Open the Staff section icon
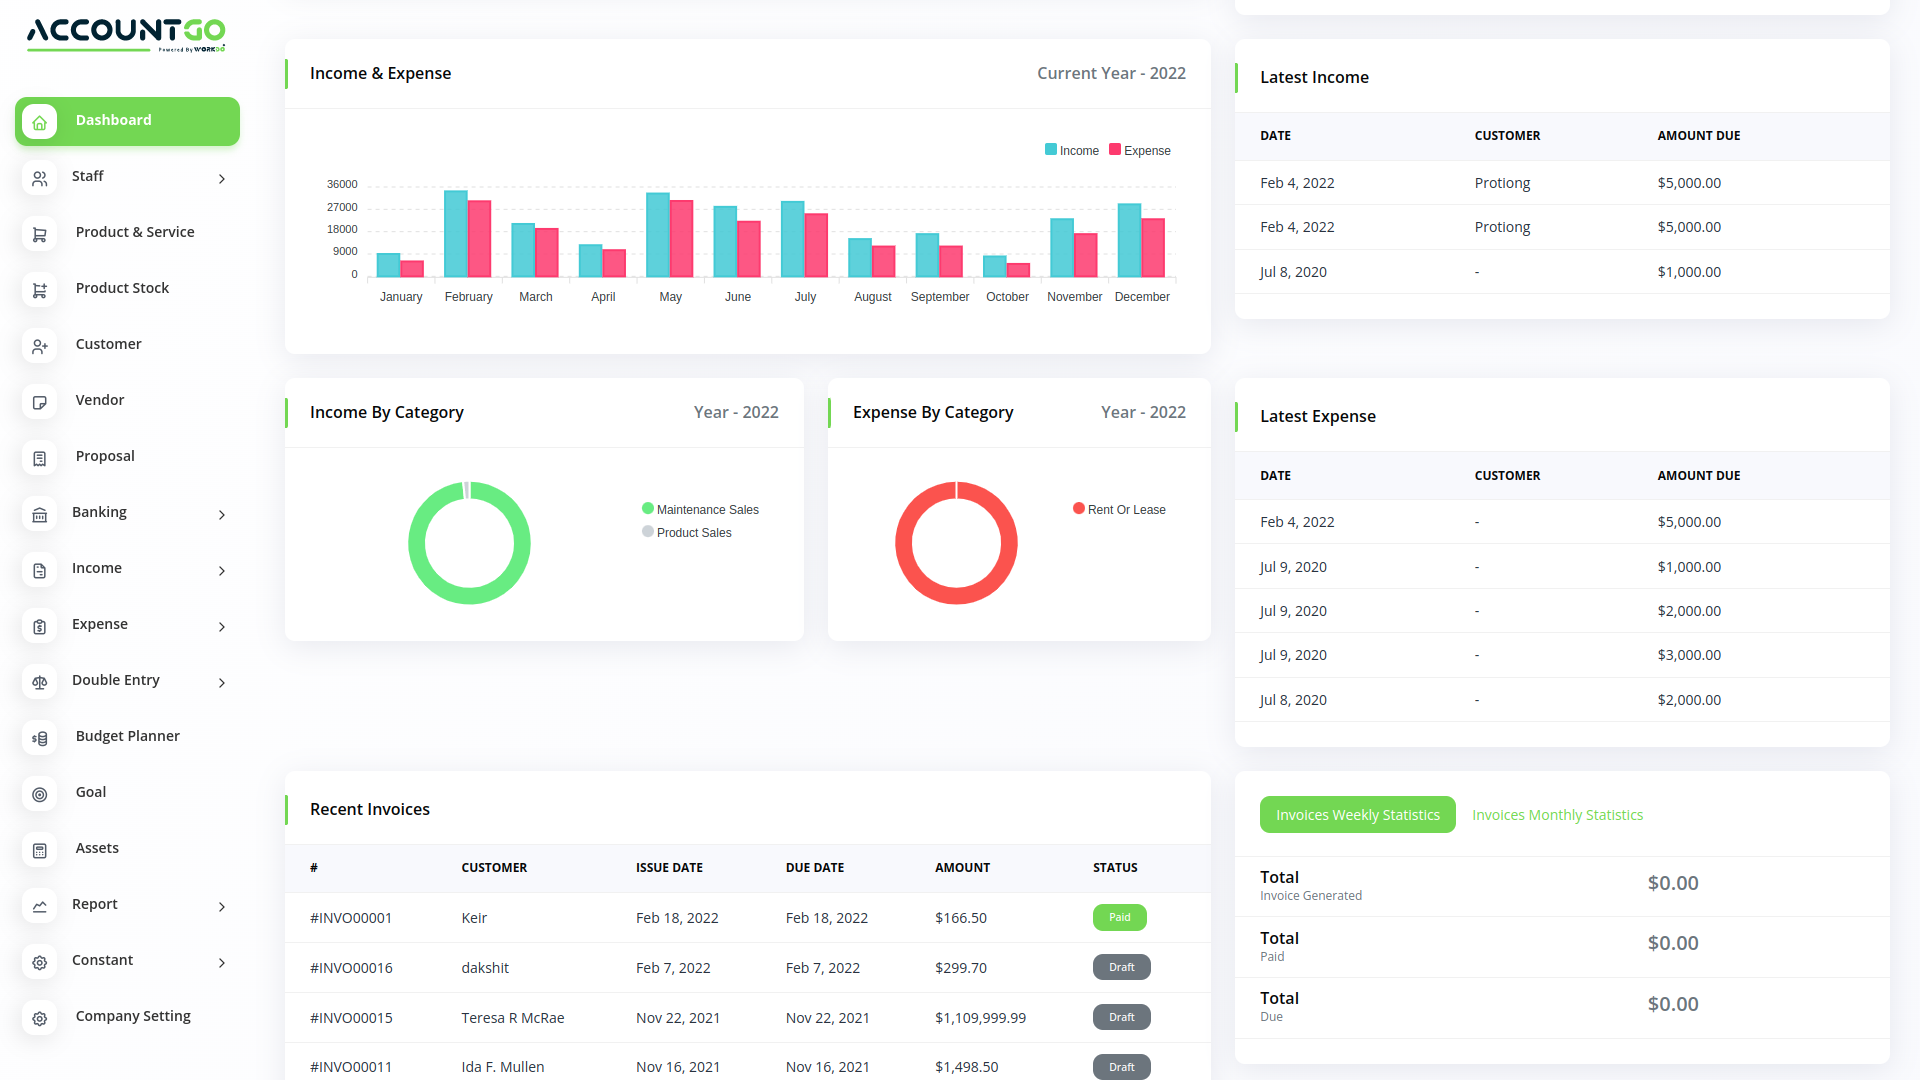 click(39, 178)
